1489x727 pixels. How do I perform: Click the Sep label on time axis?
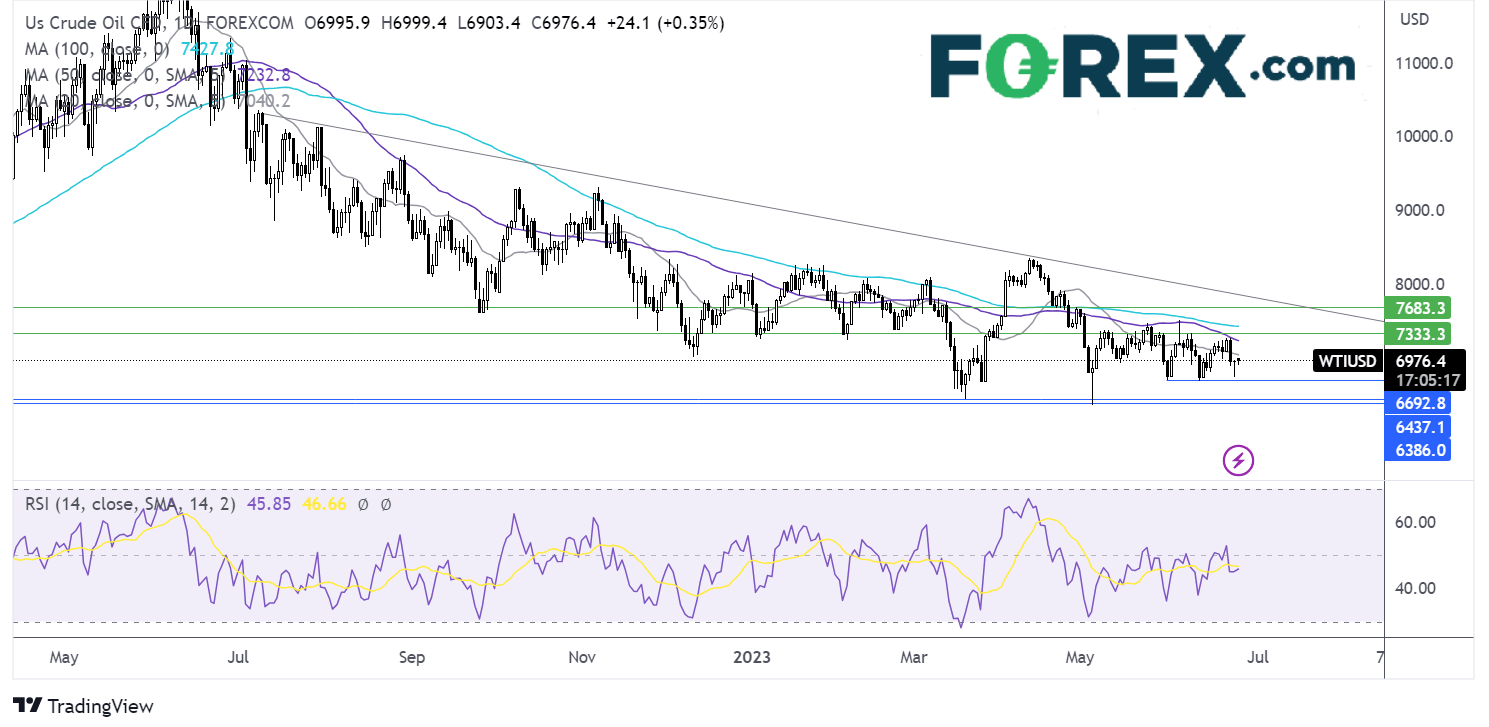(x=411, y=657)
